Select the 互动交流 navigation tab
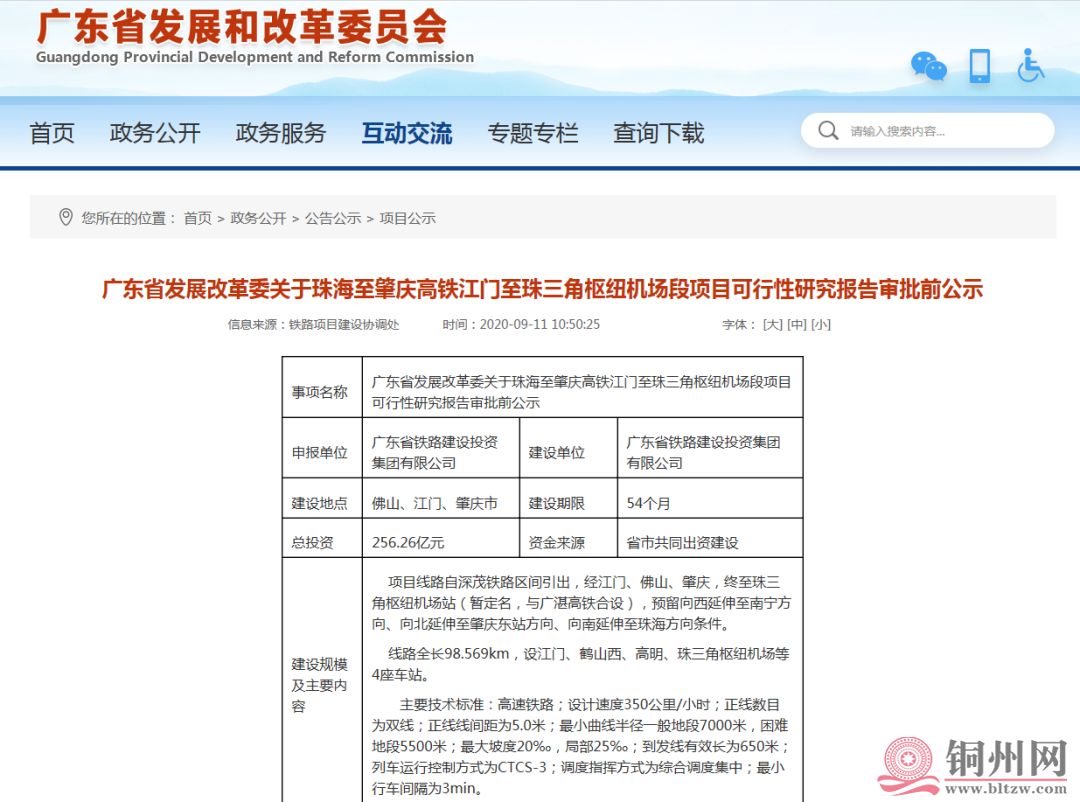 (x=407, y=133)
